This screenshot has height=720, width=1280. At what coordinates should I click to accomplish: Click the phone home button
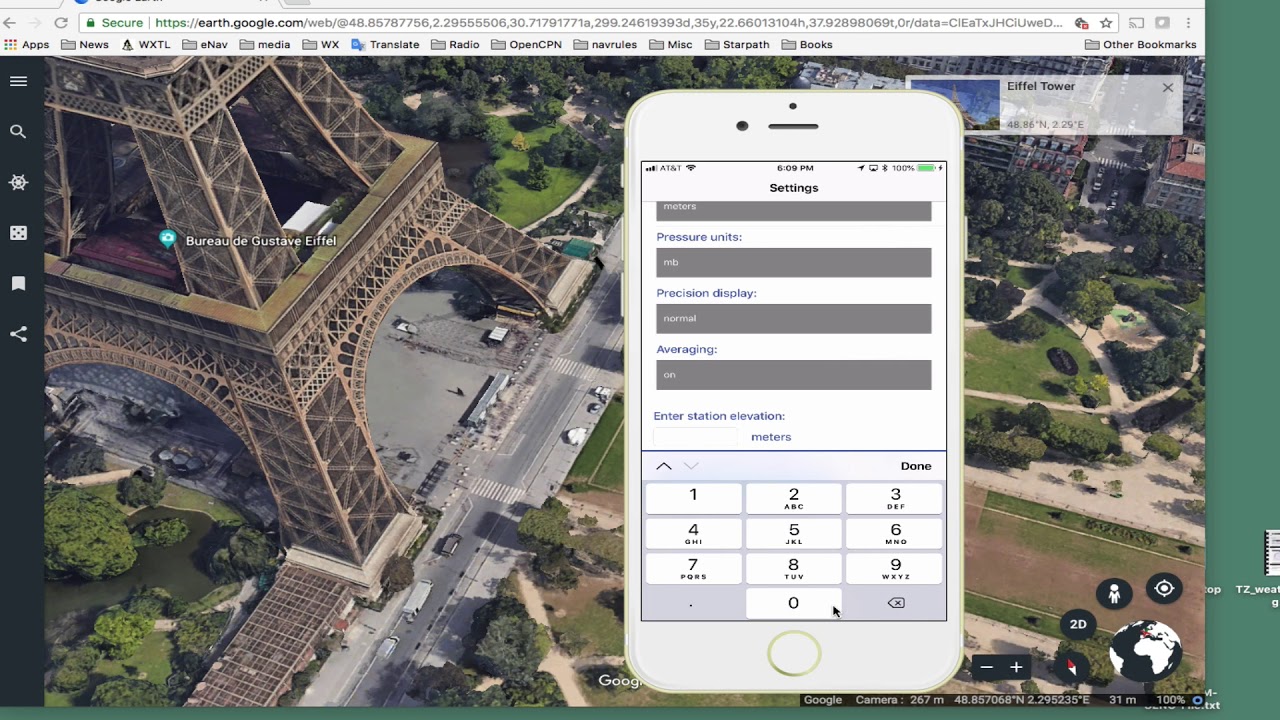pyautogui.click(x=794, y=654)
